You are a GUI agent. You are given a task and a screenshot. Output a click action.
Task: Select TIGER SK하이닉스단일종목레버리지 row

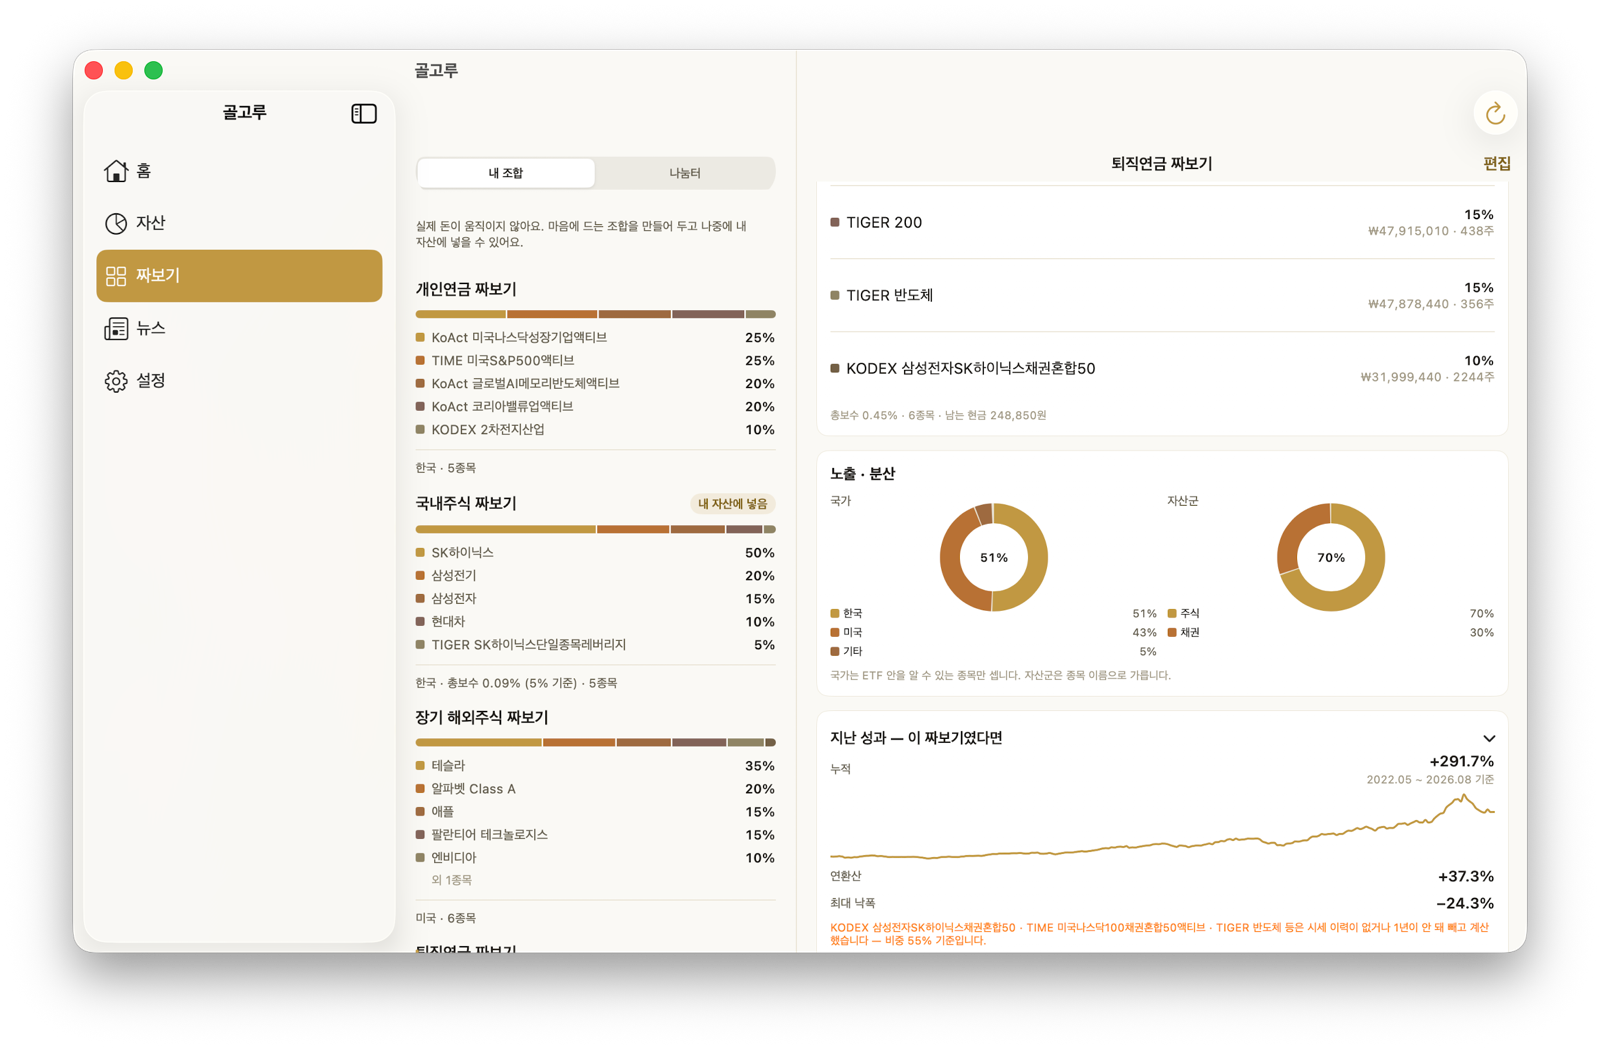click(595, 645)
